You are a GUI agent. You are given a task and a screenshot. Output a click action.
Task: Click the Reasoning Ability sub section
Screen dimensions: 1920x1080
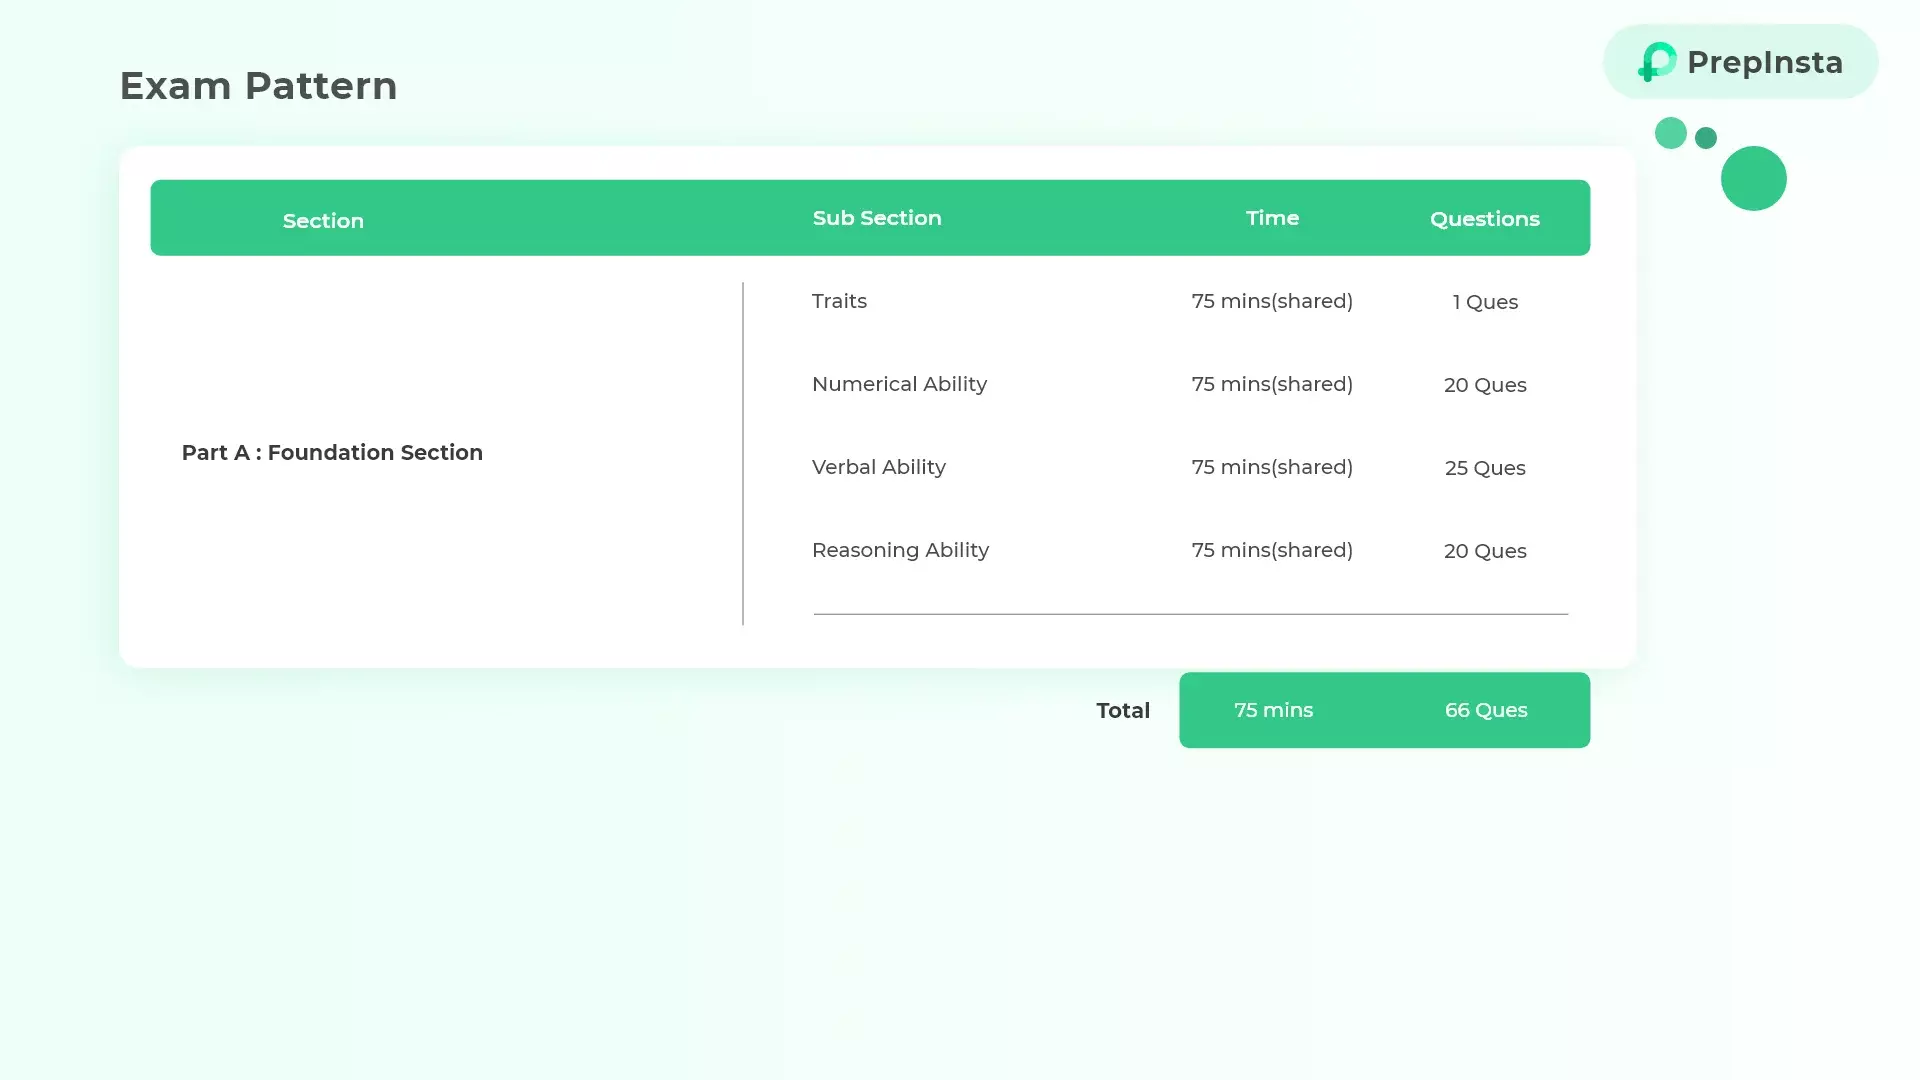tap(900, 550)
